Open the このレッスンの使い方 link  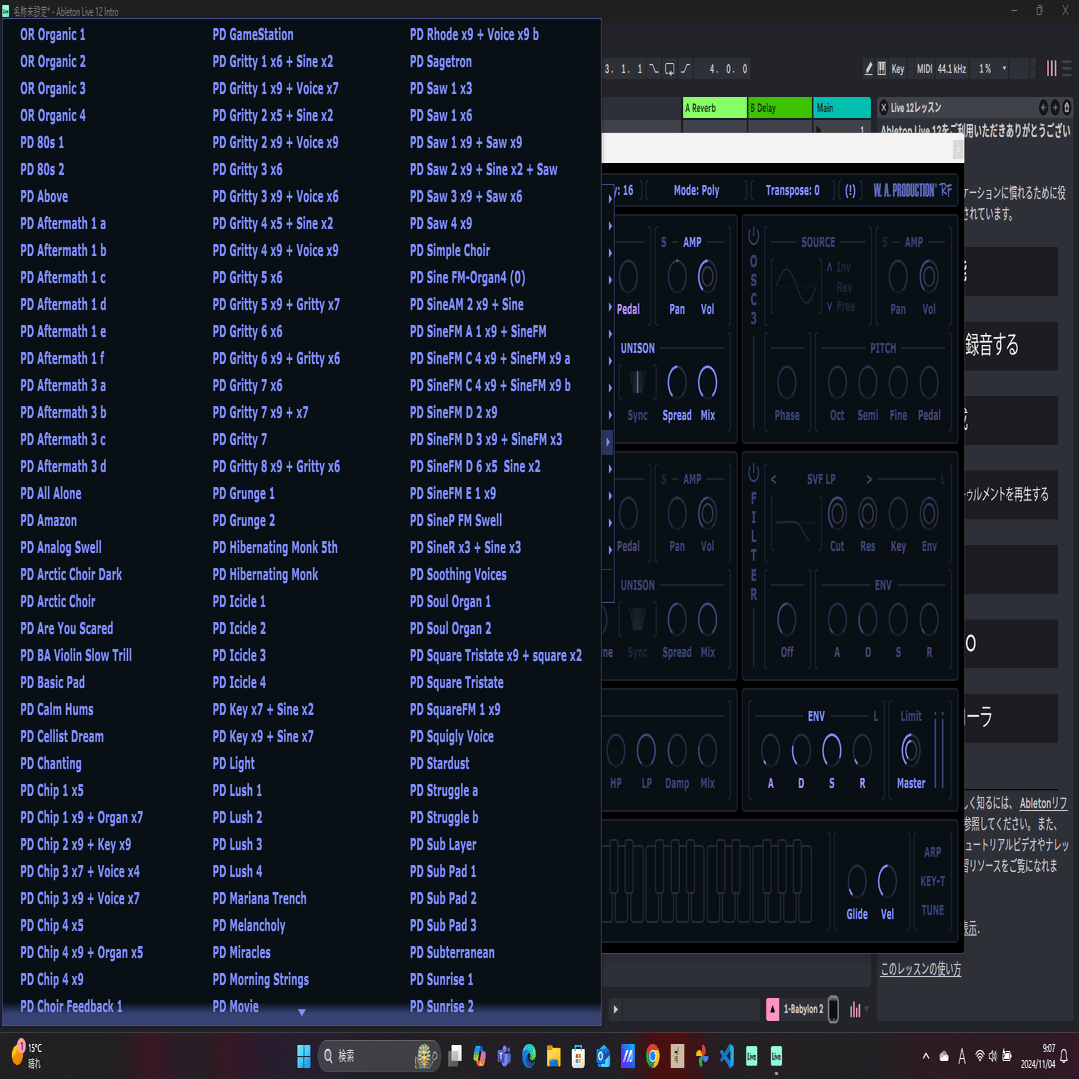[x=921, y=969]
